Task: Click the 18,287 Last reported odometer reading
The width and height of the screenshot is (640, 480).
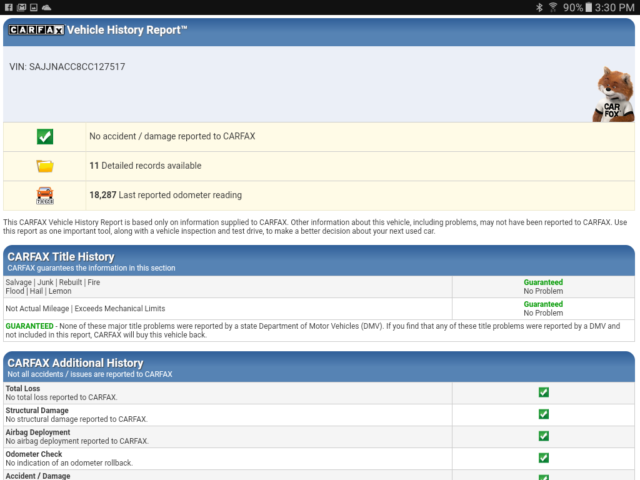Action: coord(165,195)
